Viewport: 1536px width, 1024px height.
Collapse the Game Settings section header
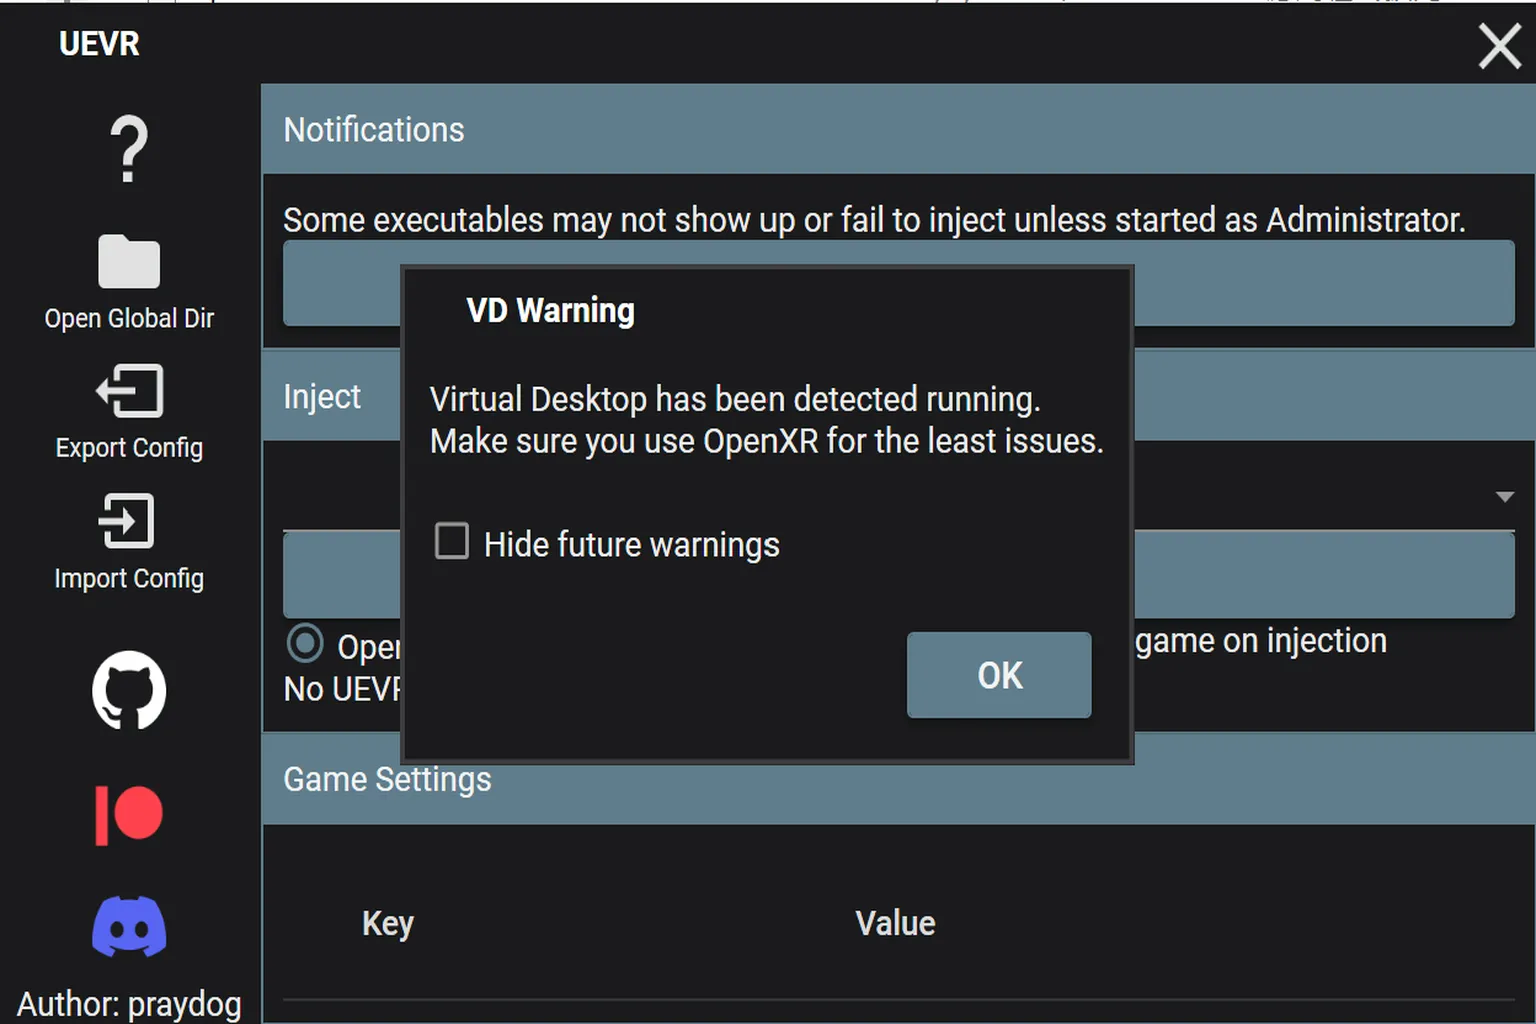click(898, 780)
